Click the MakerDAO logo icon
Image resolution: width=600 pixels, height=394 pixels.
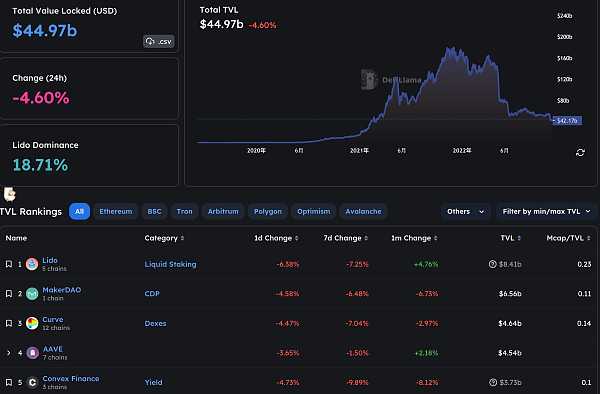coord(32,293)
